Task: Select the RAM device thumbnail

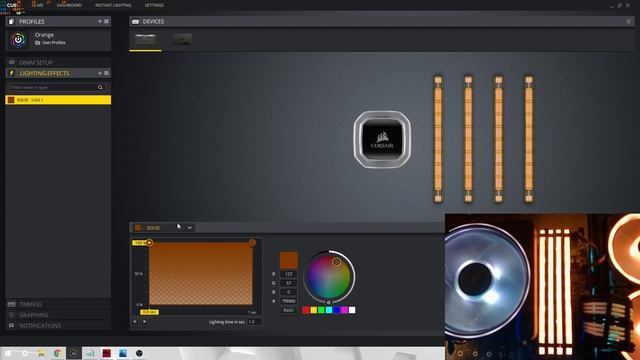Action: click(145, 39)
